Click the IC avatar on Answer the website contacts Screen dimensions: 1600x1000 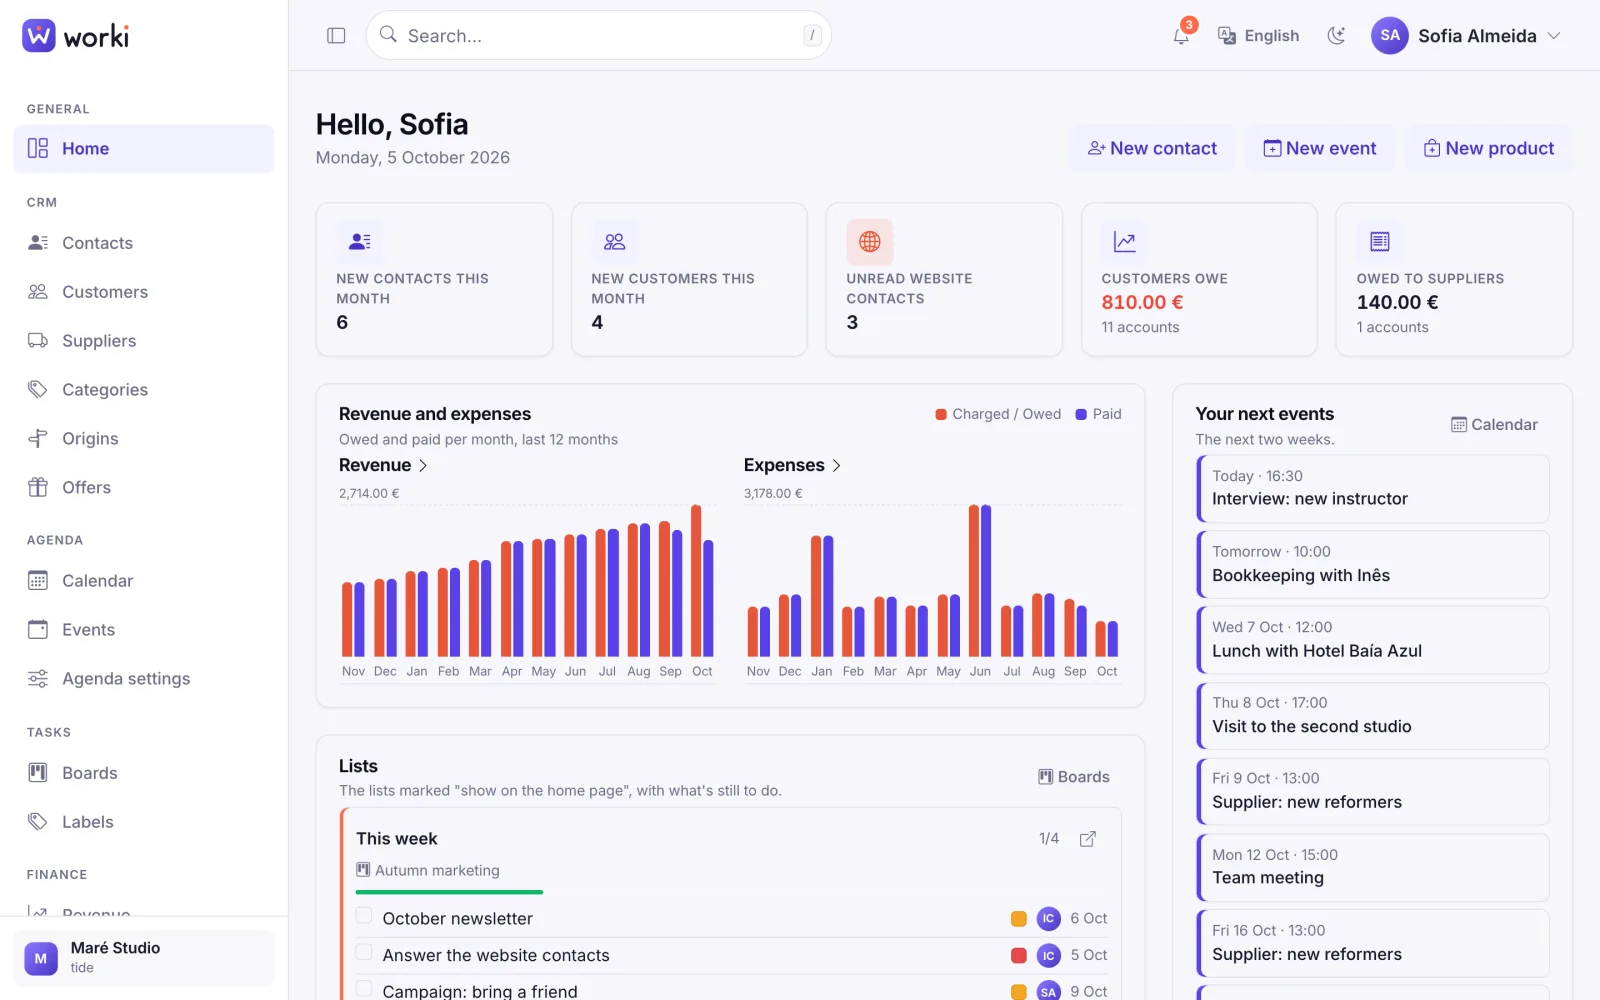tap(1048, 955)
